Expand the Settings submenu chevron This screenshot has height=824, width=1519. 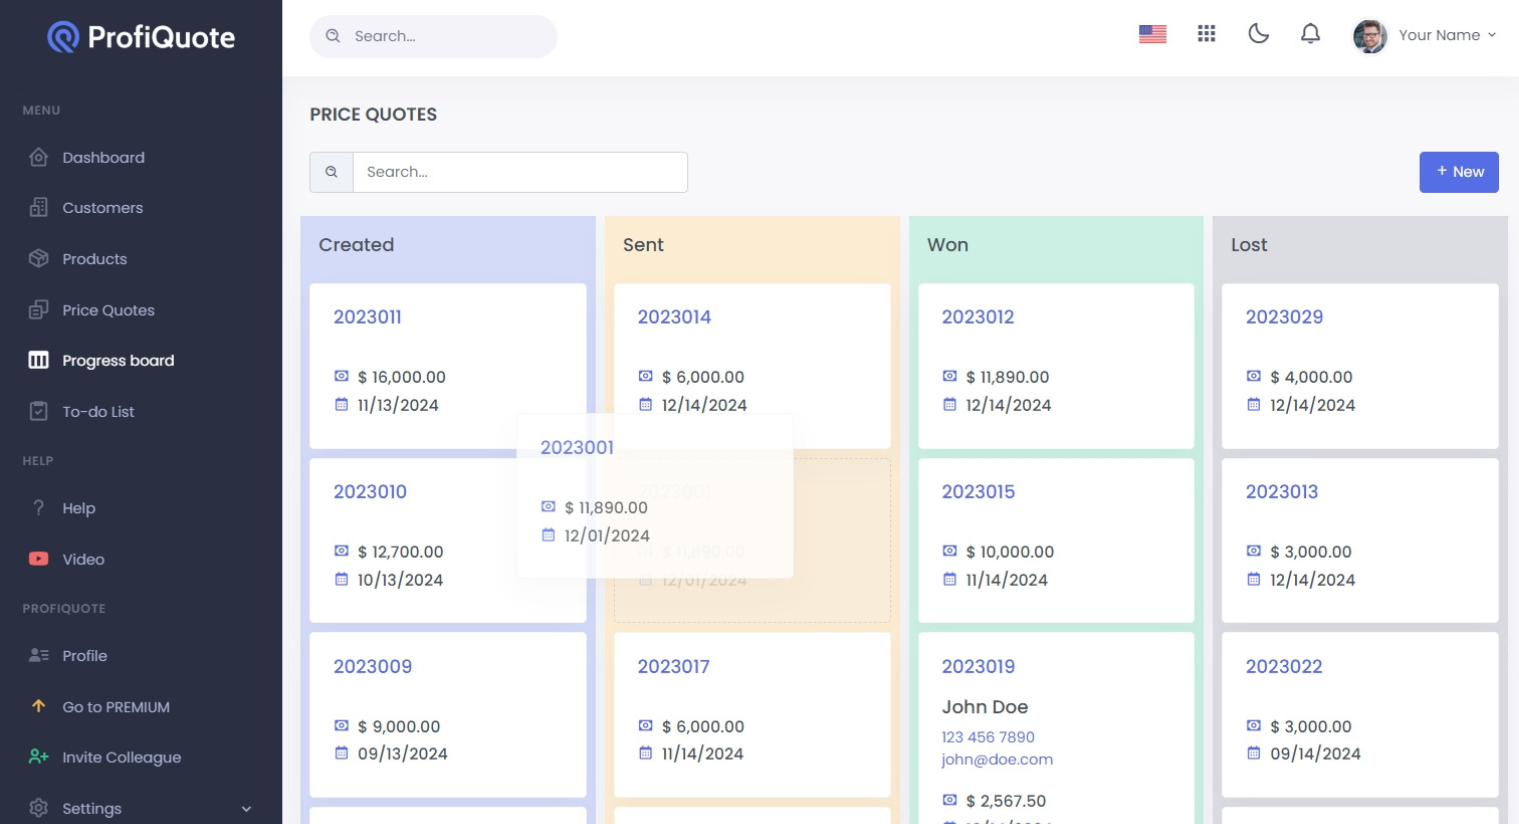246,809
